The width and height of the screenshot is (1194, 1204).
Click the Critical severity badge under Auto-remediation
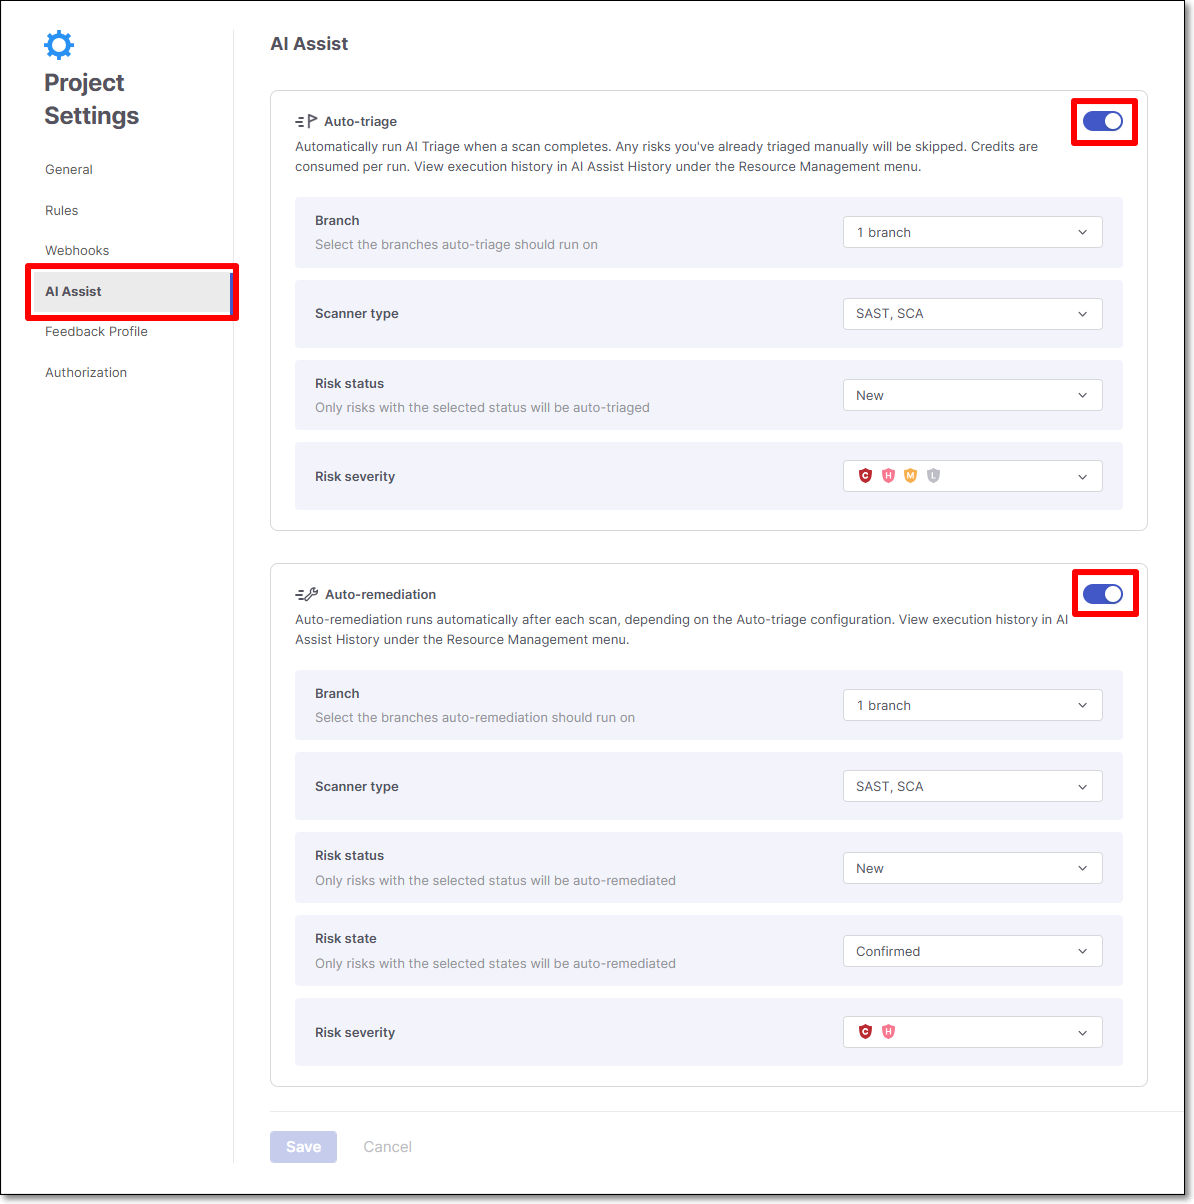tap(865, 1032)
